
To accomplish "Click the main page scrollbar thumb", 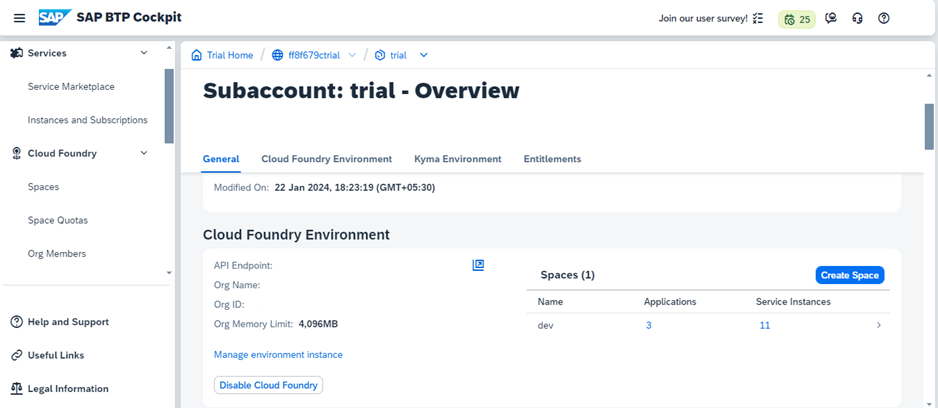I will tap(929, 126).
